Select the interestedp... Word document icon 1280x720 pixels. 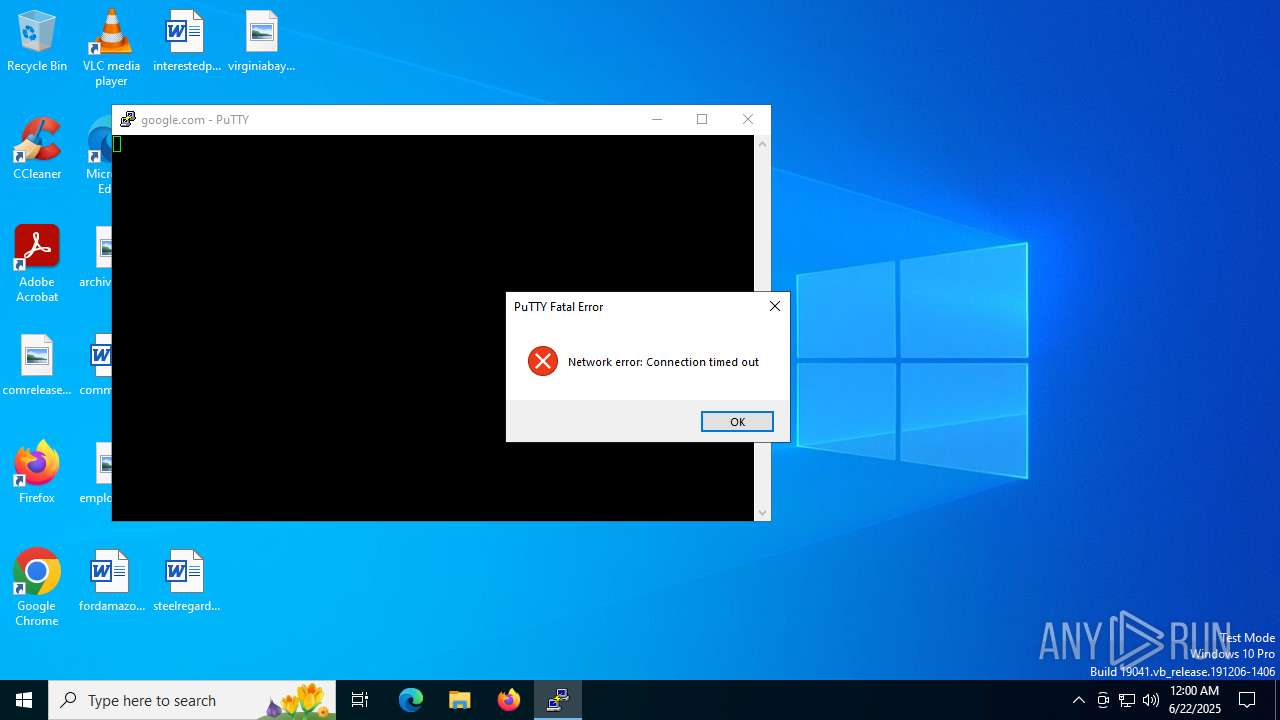tap(186, 42)
